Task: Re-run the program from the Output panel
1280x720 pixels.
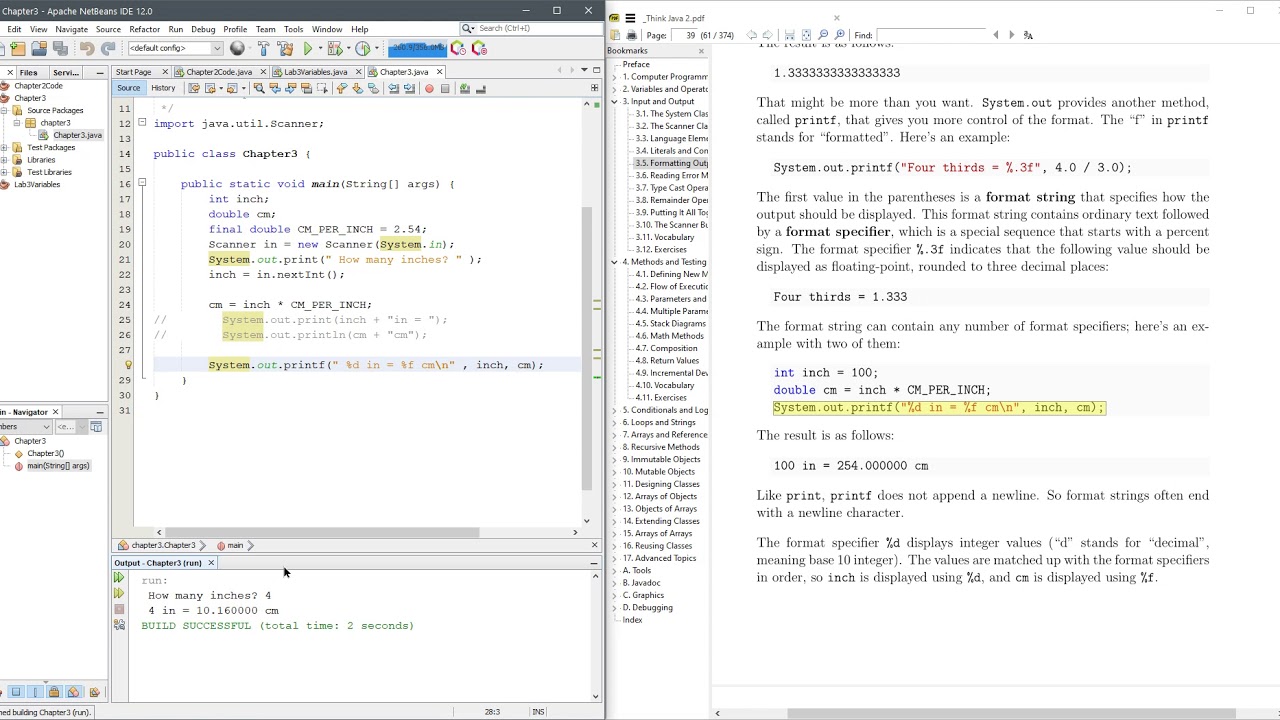Action: click(x=119, y=578)
